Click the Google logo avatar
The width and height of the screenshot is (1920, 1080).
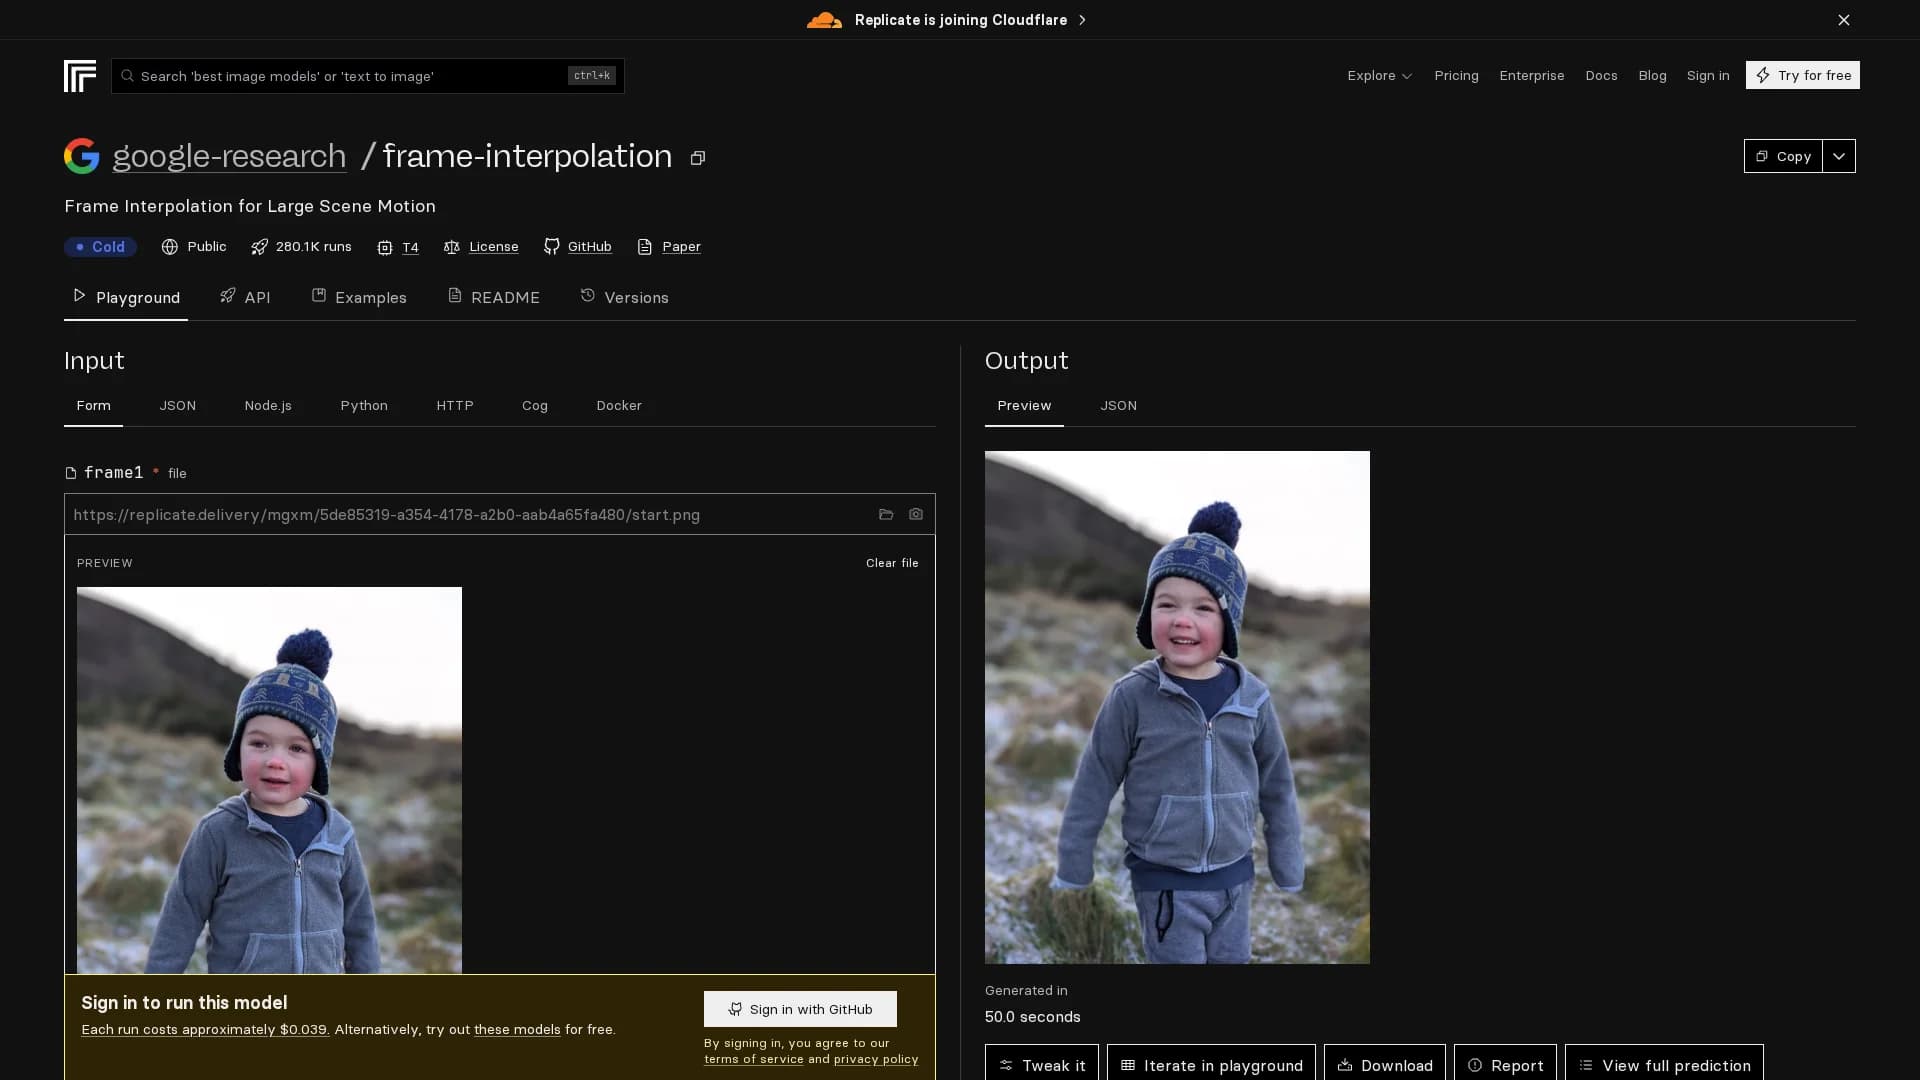pyautogui.click(x=82, y=156)
